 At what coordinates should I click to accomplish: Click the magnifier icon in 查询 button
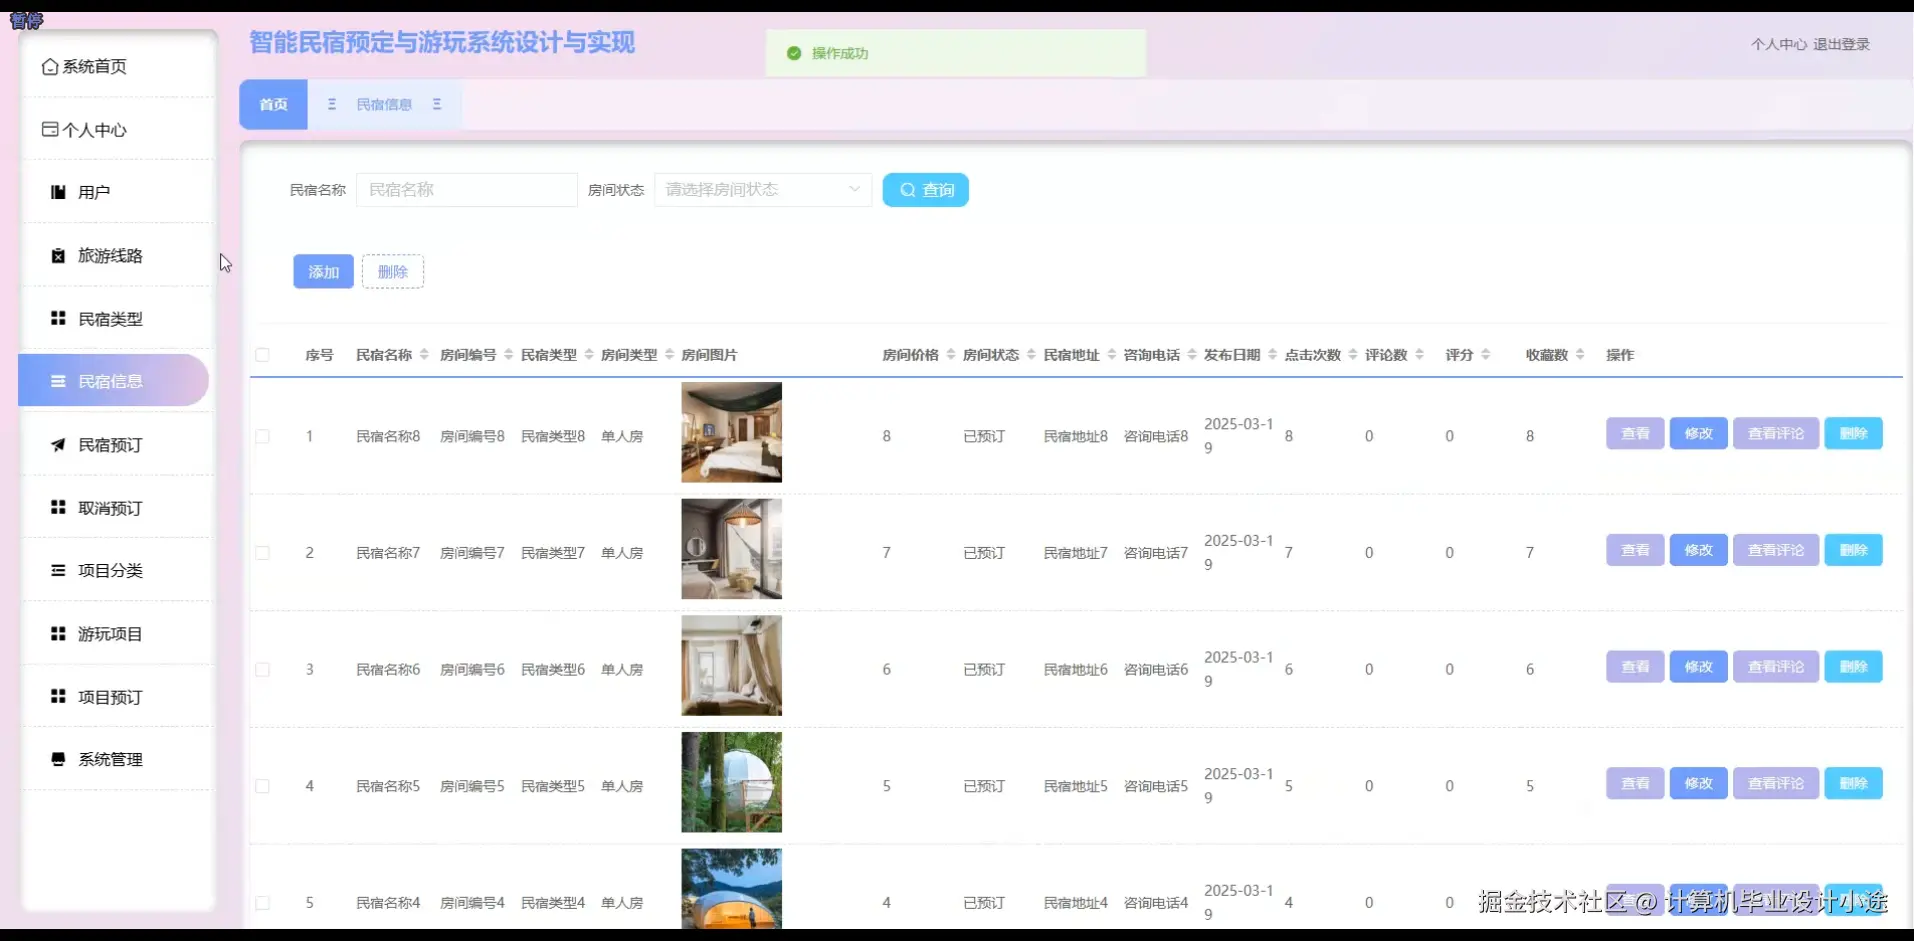(908, 190)
